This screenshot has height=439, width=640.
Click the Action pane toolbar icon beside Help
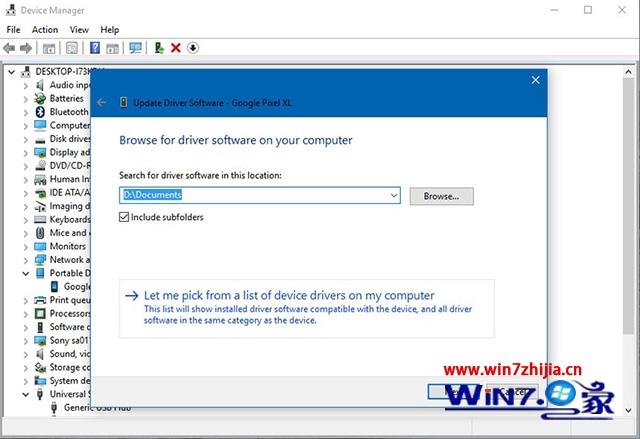[x=112, y=49]
